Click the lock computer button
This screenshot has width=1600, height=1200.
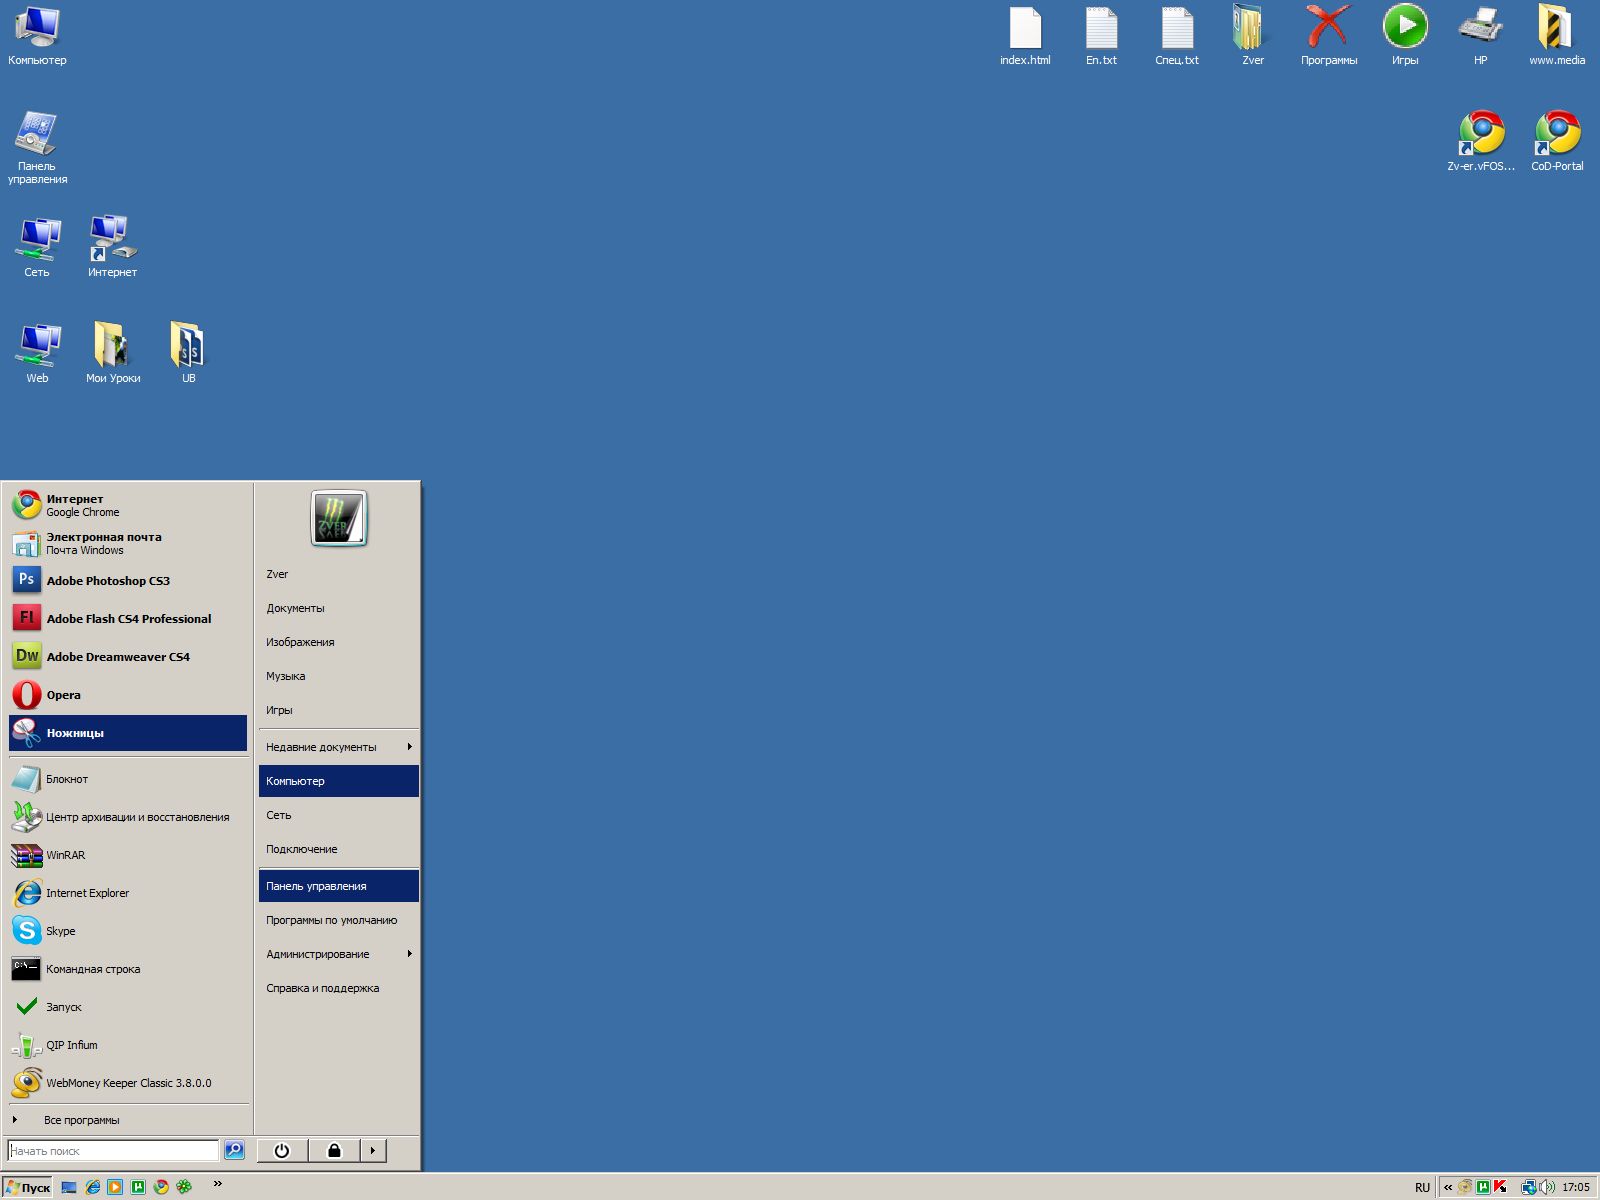(334, 1151)
